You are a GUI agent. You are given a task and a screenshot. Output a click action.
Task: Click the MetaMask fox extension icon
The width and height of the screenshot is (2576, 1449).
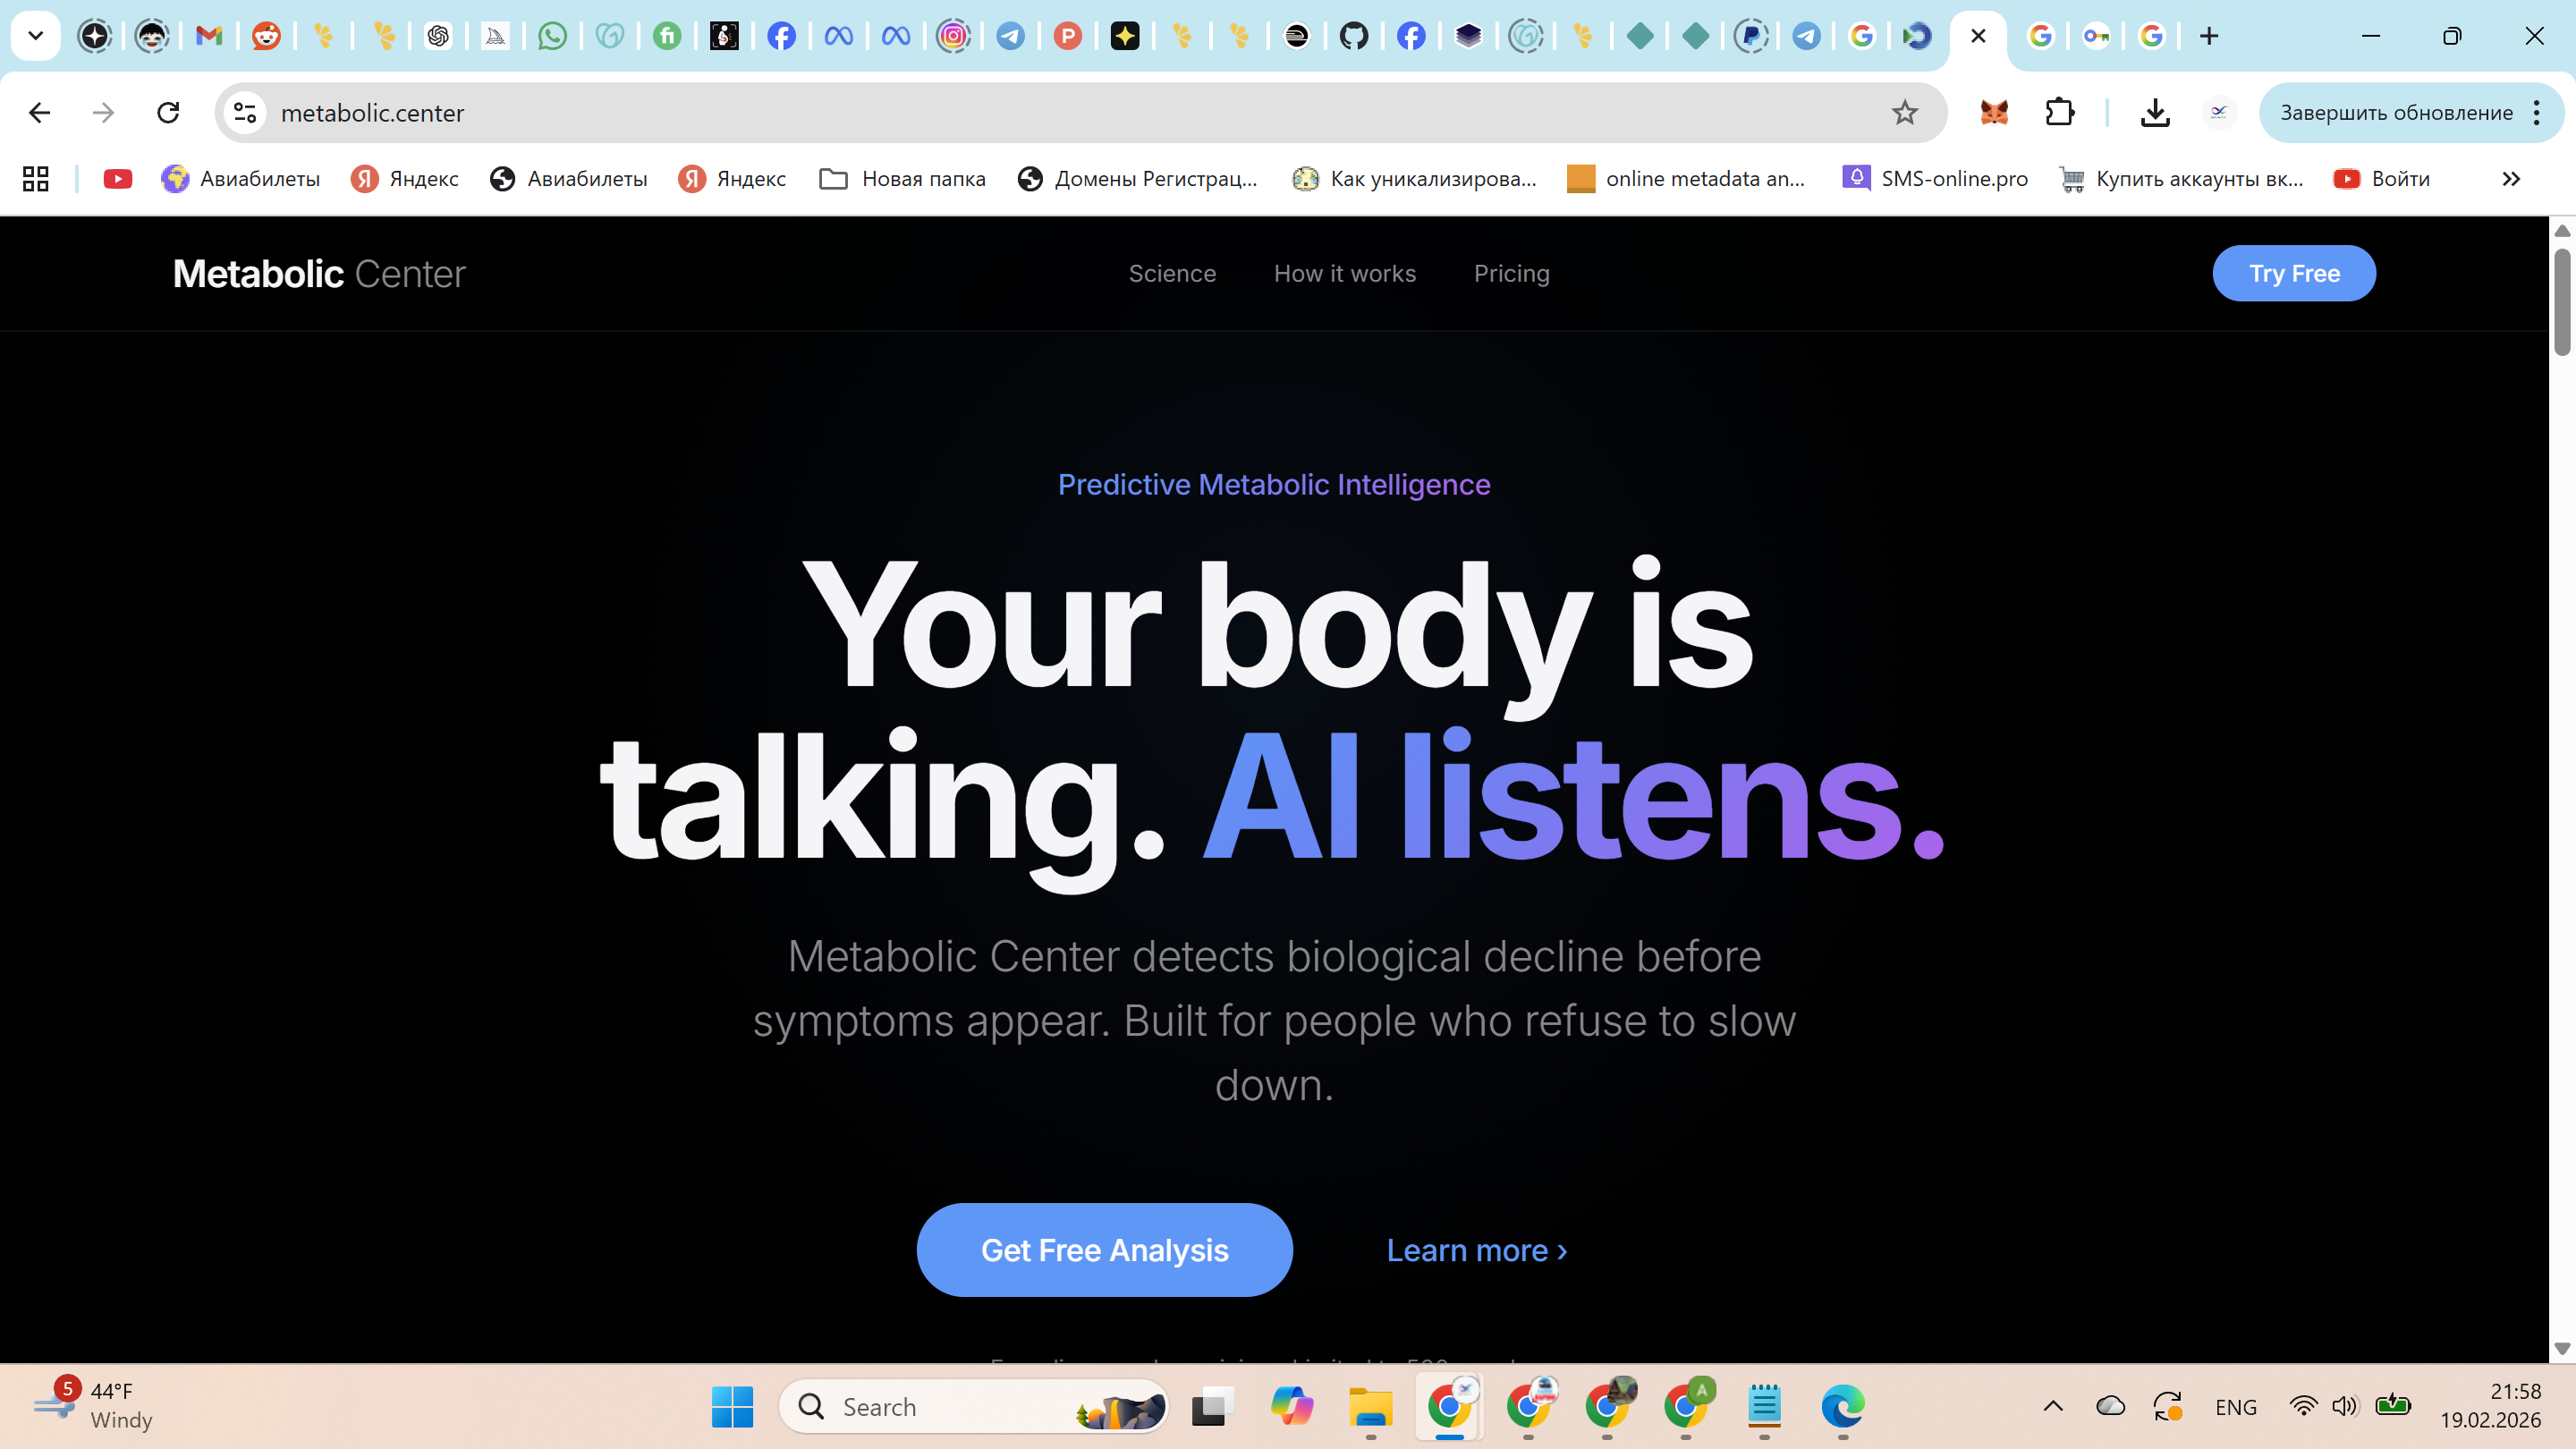[x=1993, y=113]
